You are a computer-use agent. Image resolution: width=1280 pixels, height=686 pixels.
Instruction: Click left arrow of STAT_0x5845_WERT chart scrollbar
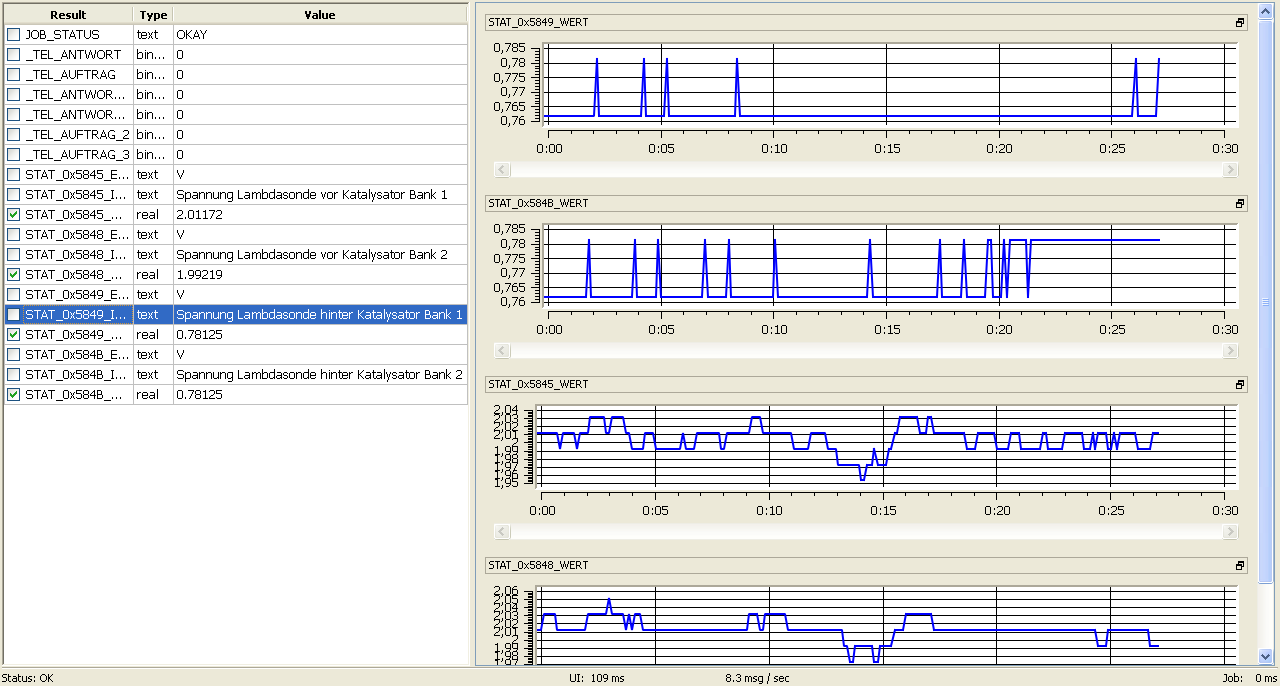tap(503, 532)
